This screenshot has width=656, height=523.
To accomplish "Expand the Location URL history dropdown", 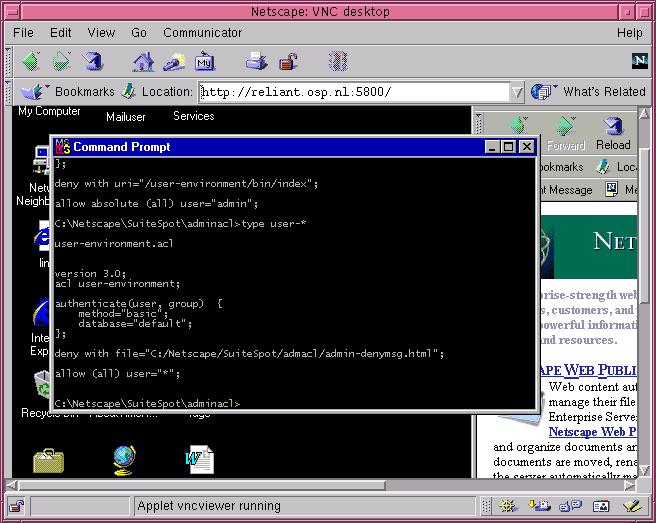I will coord(517,92).
